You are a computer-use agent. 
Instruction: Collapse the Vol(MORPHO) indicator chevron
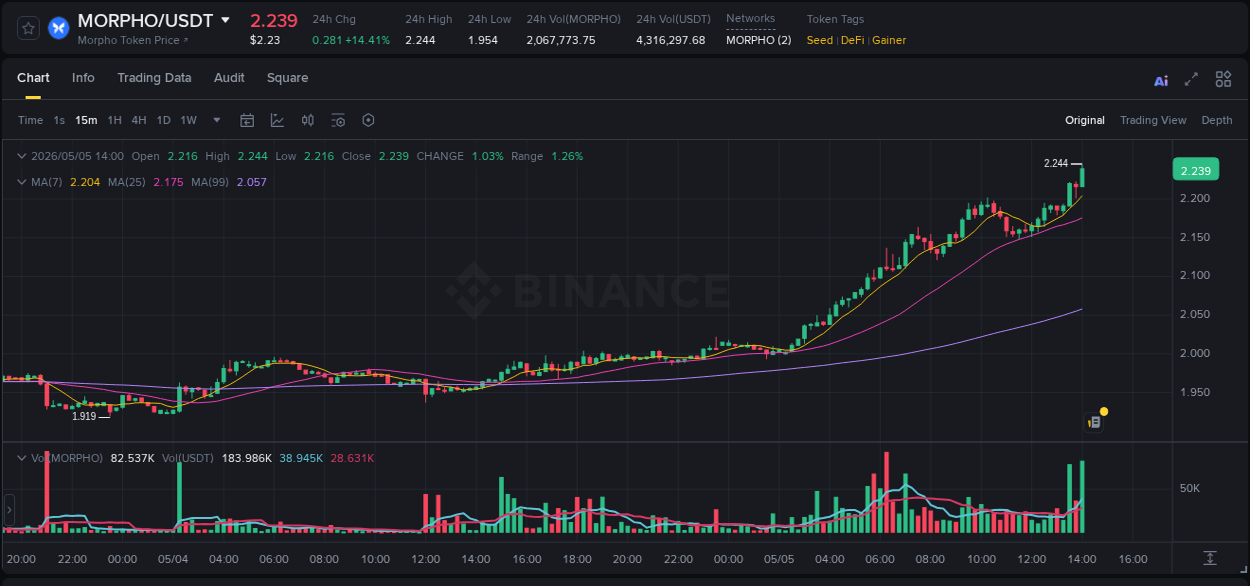(22, 457)
